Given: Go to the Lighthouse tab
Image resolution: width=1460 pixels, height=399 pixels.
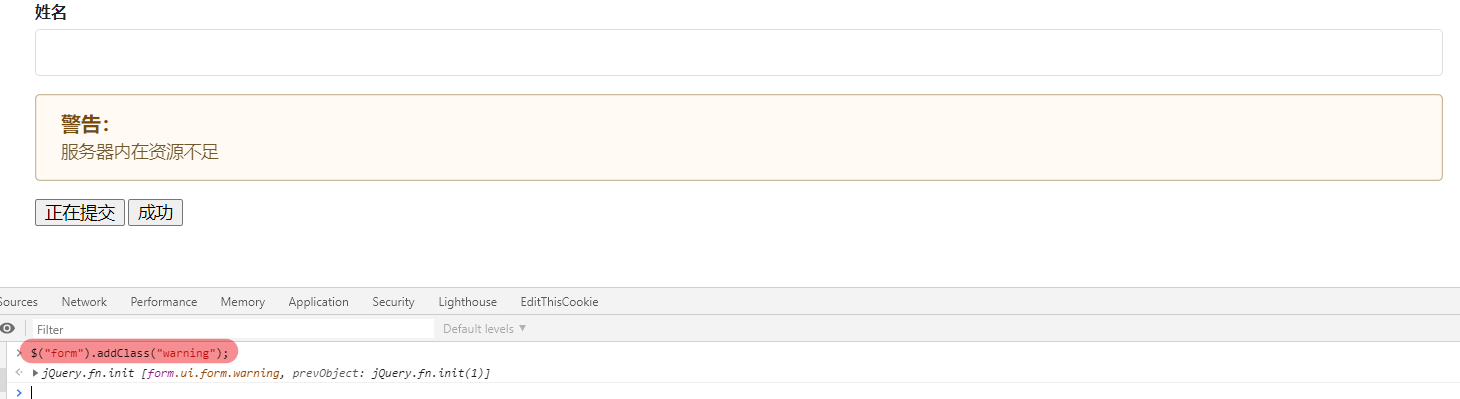Looking at the screenshot, I should pos(467,302).
